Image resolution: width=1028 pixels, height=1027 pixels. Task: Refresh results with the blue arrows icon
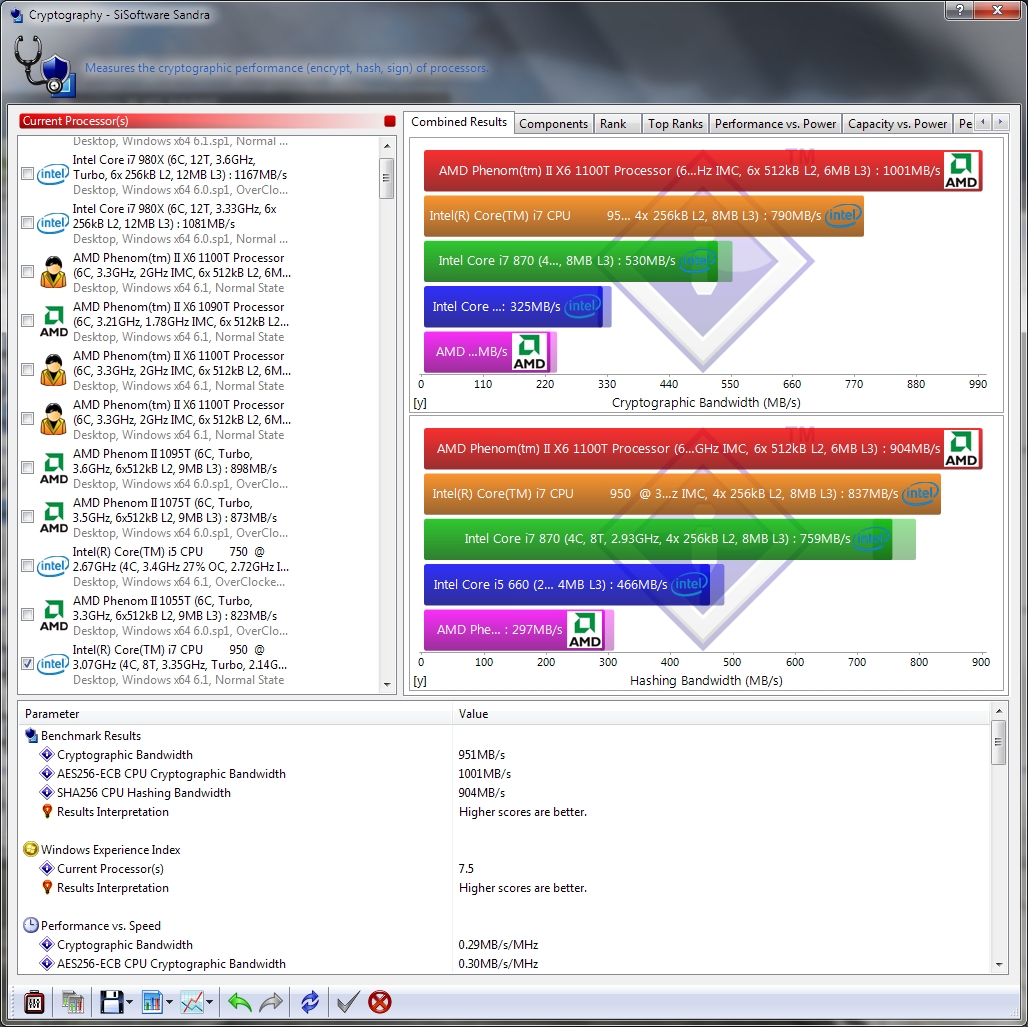[x=309, y=1001]
